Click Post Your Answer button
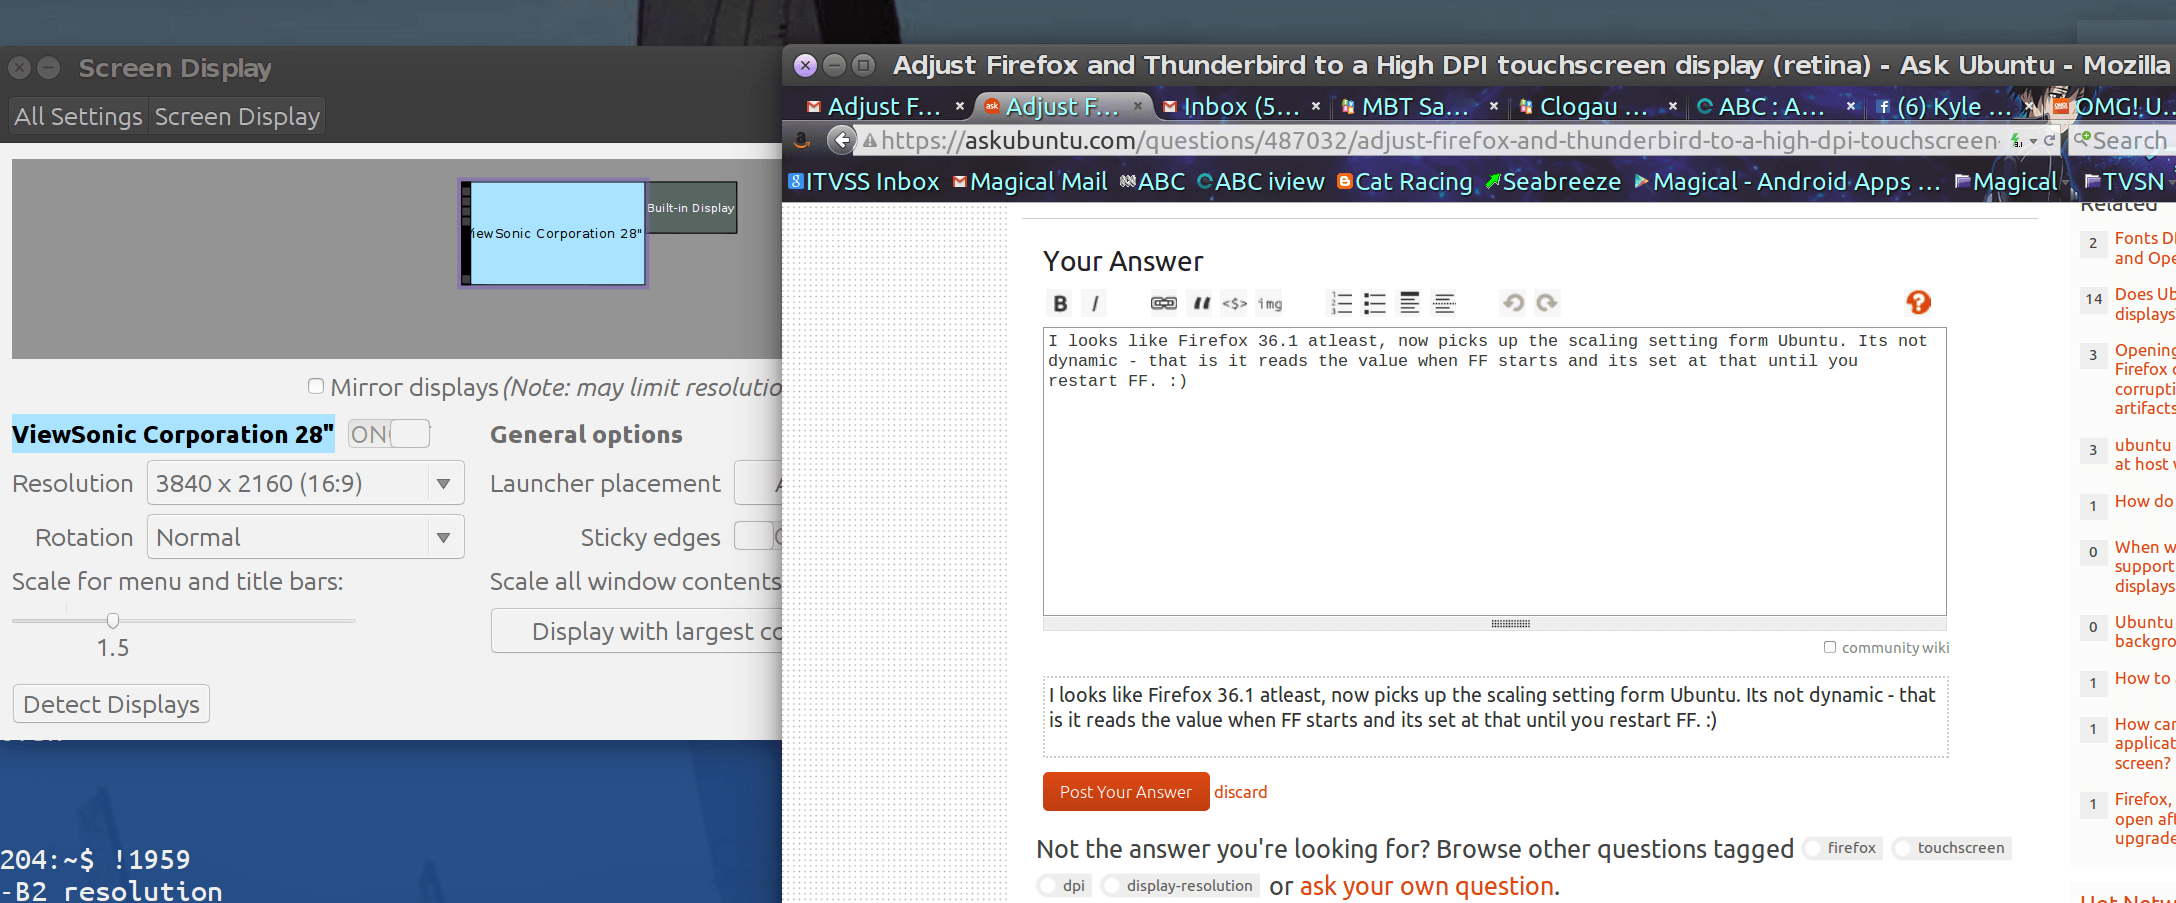The width and height of the screenshot is (2176, 903). (1126, 792)
